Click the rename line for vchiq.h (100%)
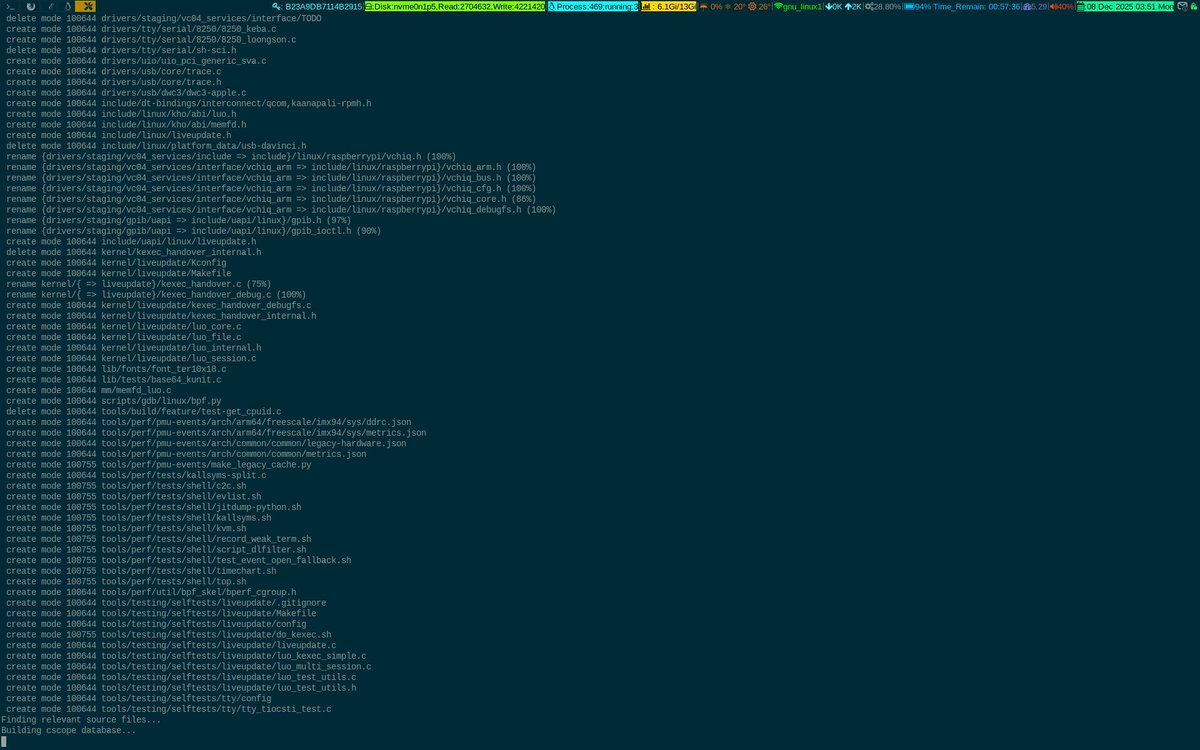The height and width of the screenshot is (750, 1200). [231, 157]
